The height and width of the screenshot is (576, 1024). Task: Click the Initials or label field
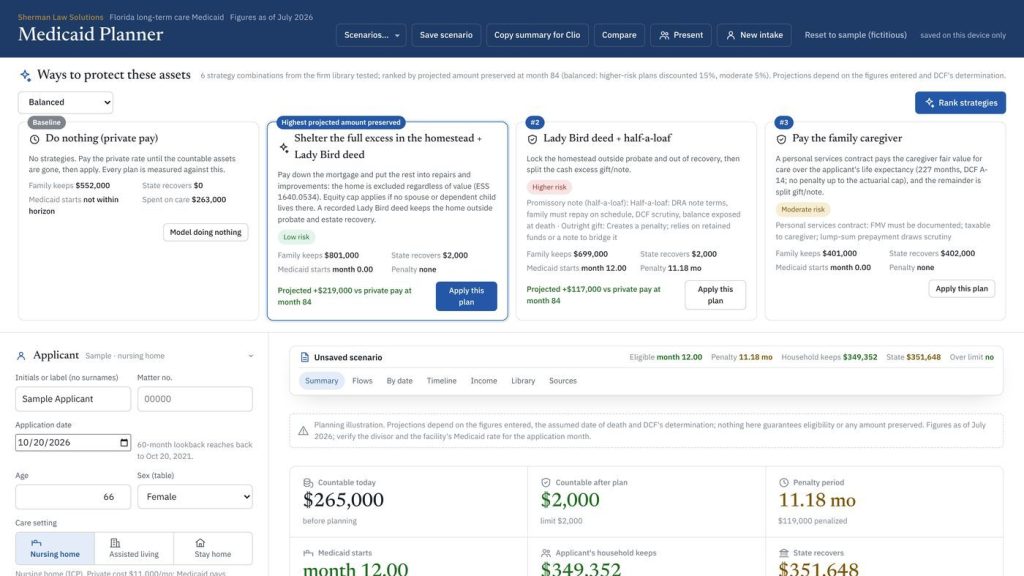pyautogui.click(x=73, y=399)
